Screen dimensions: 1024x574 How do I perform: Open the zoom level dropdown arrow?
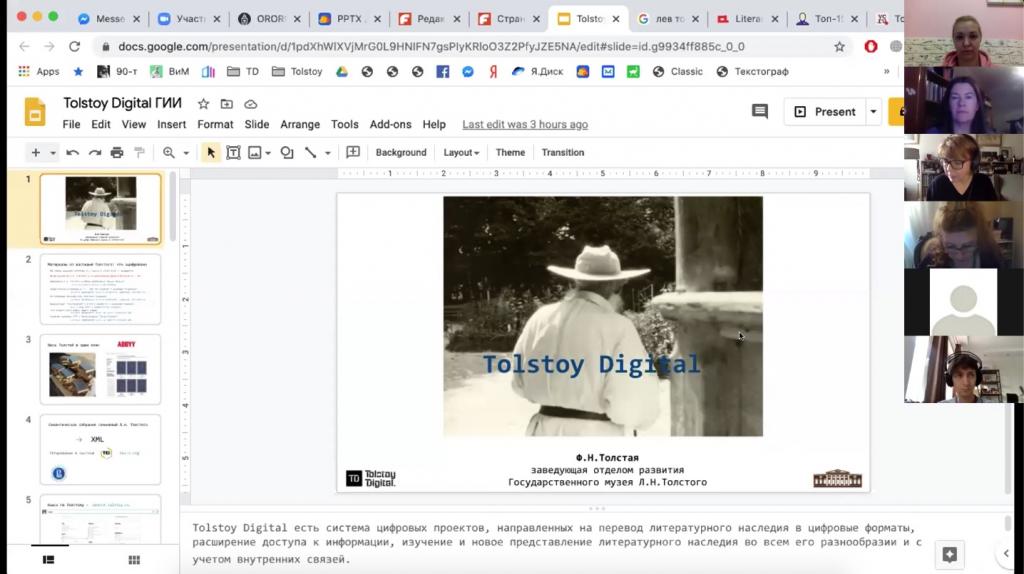click(x=186, y=153)
